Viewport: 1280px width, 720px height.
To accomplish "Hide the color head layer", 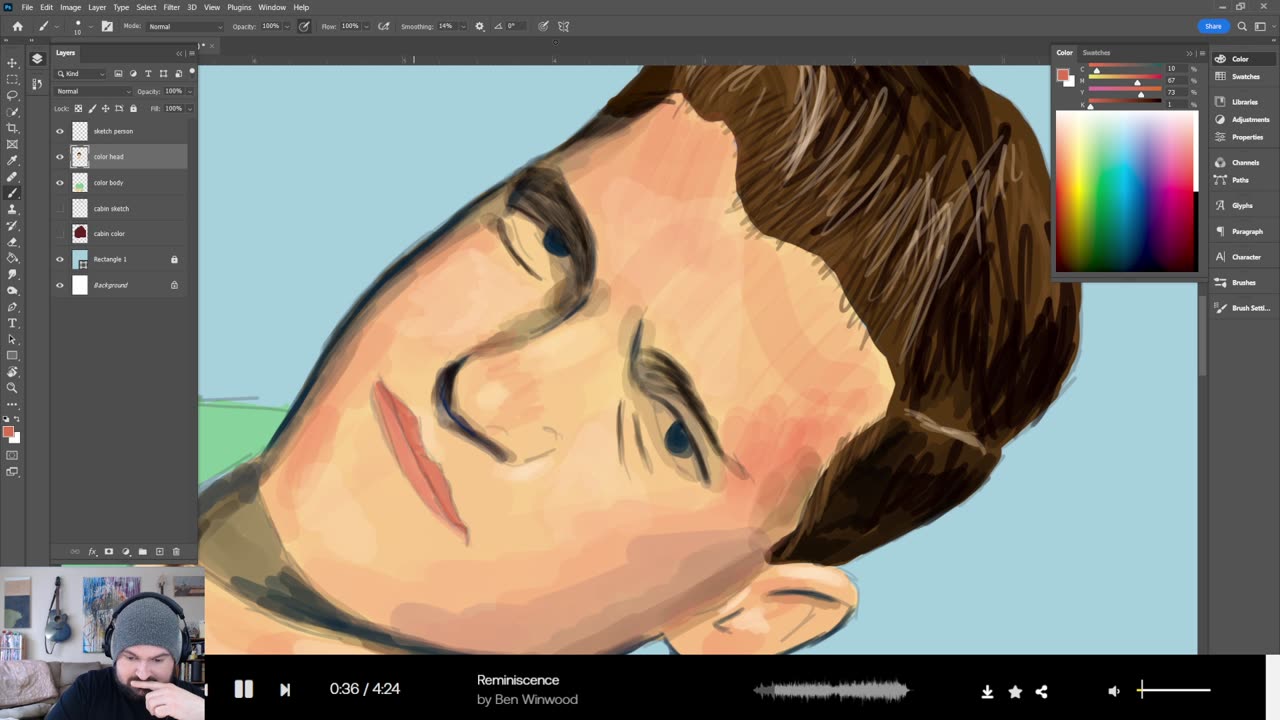I will point(60,157).
